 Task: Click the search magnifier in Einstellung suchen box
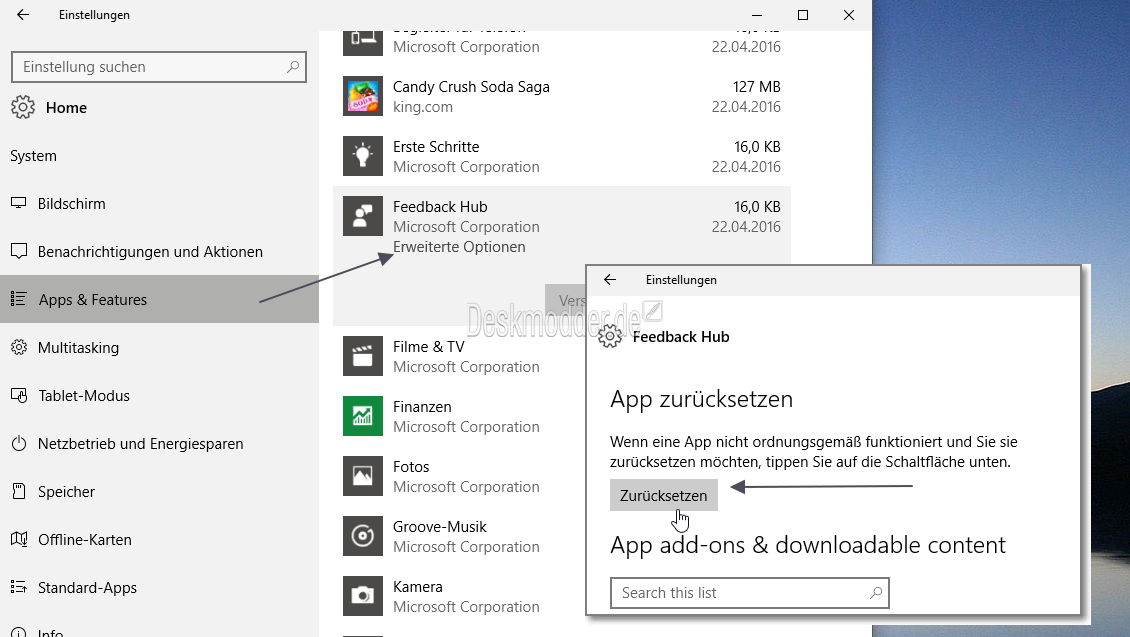(293, 67)
